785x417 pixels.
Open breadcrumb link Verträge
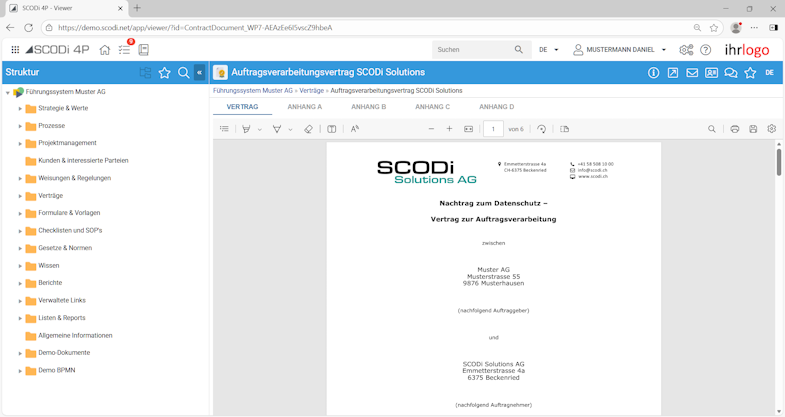(x=311, y=91)
